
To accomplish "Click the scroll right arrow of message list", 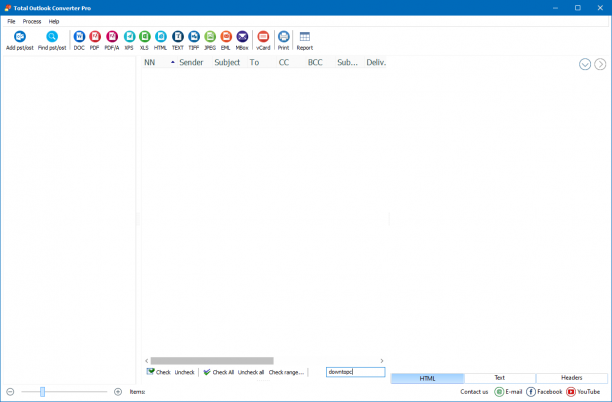I will (382, 361).
